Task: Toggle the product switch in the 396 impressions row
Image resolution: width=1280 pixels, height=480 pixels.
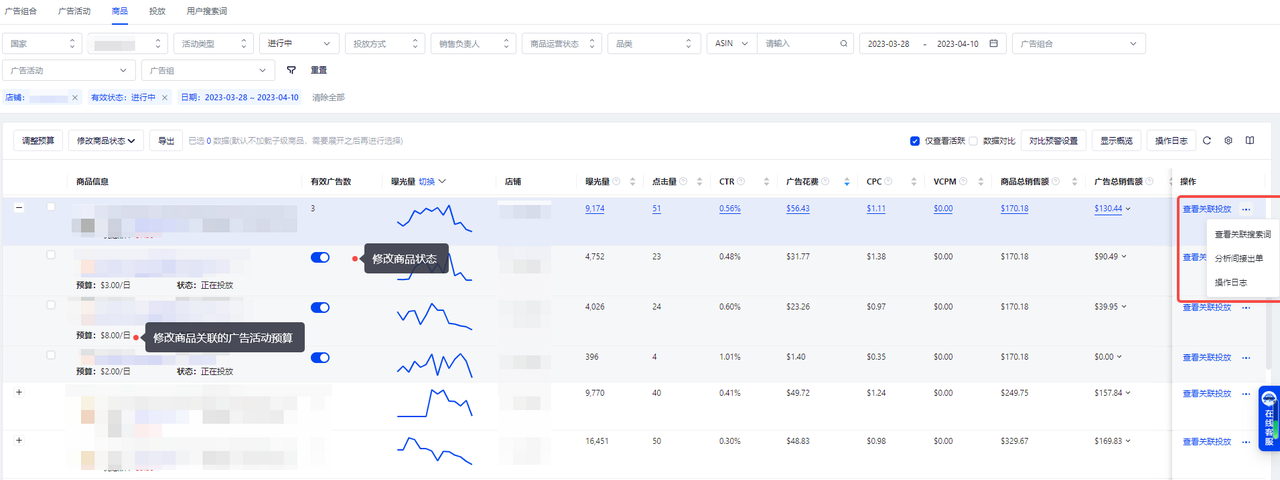Action: coord(320,357)
